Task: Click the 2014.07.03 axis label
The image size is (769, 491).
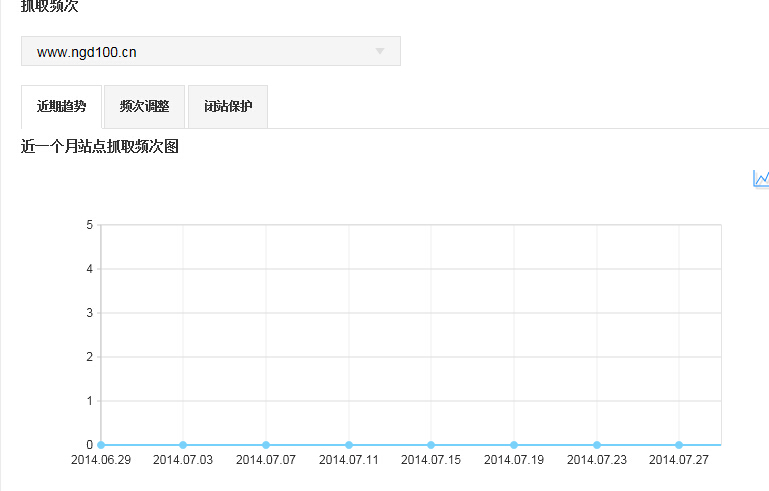Action: [x=183, y=460]
